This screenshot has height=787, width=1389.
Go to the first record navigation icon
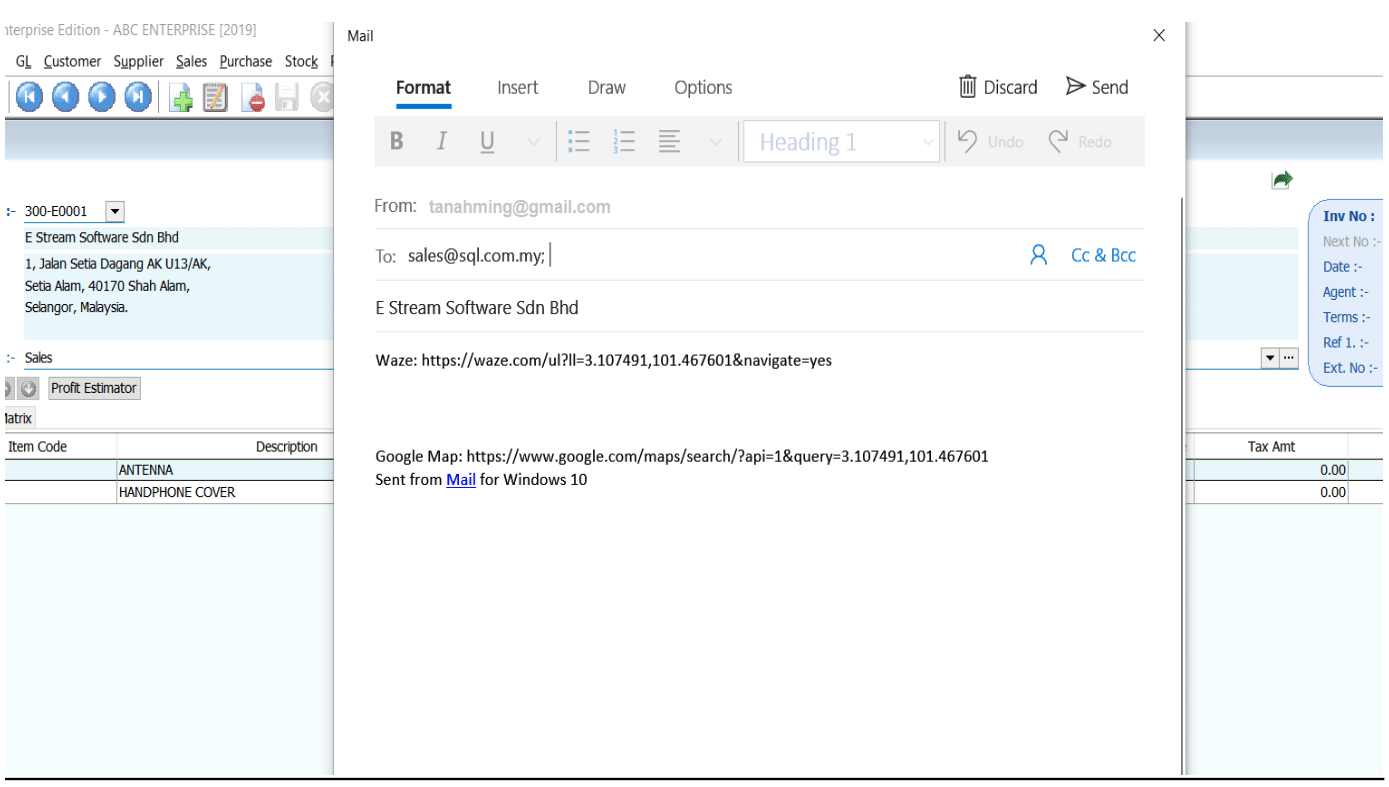[x=28, y=97]
